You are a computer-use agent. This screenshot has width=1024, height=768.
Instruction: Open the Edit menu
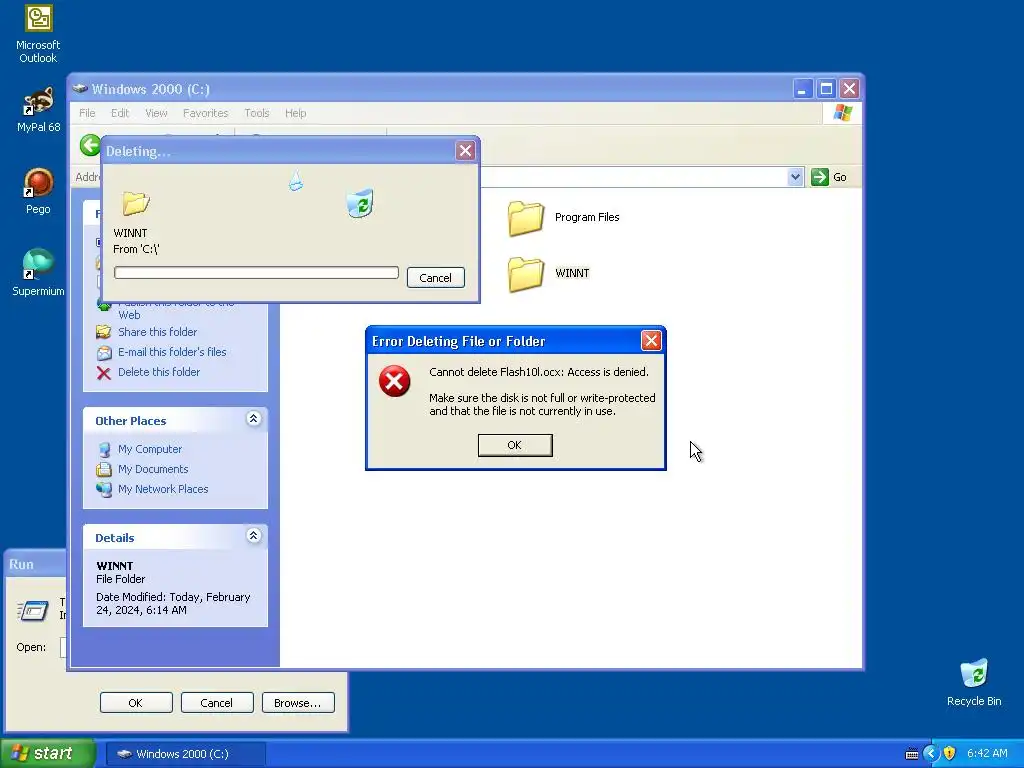[x=120, y=113]
